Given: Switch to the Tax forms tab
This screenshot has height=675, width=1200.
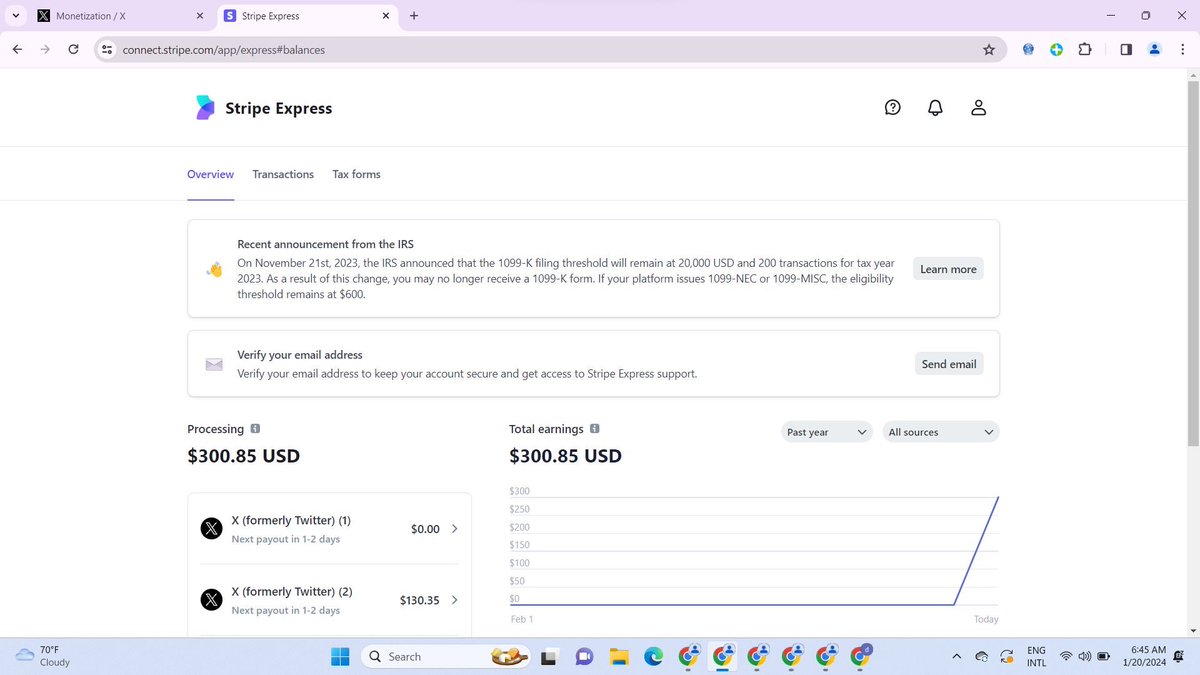Looking at the screenshot, I should tap(356, 174).
